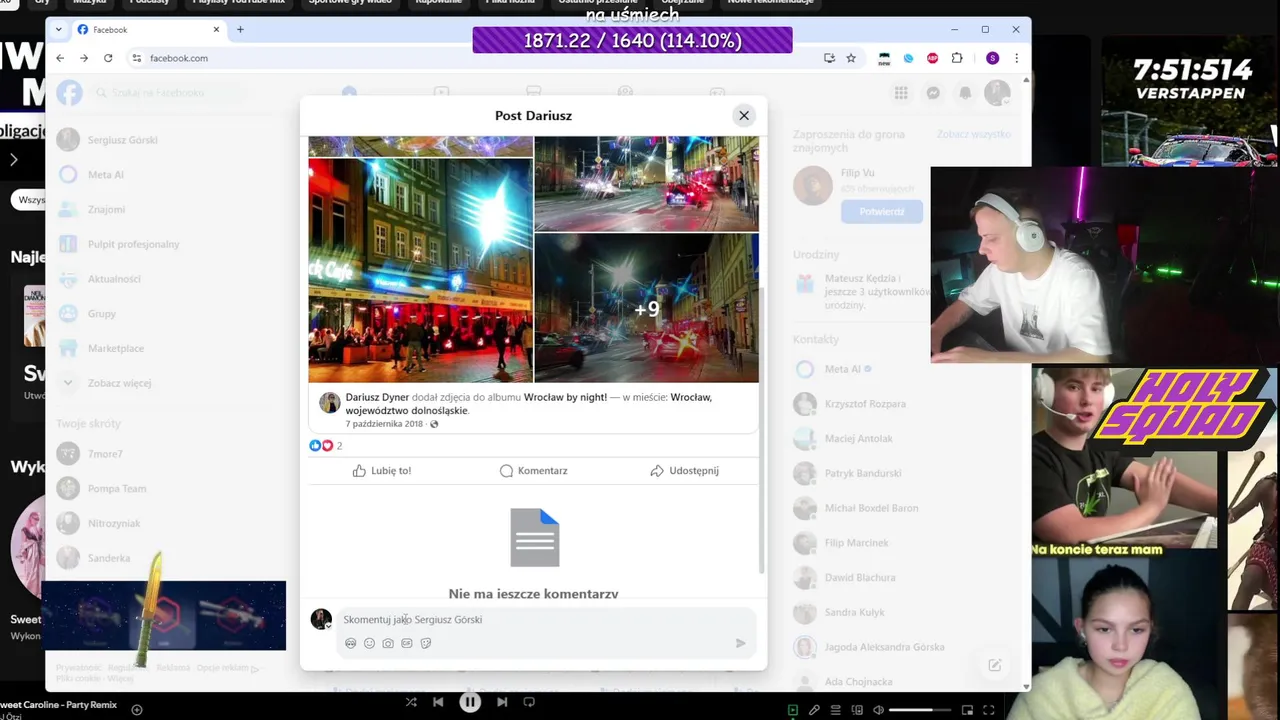Open the Facebook account avatar menu
1280x720 pixels.
click(x=997, y=93)
